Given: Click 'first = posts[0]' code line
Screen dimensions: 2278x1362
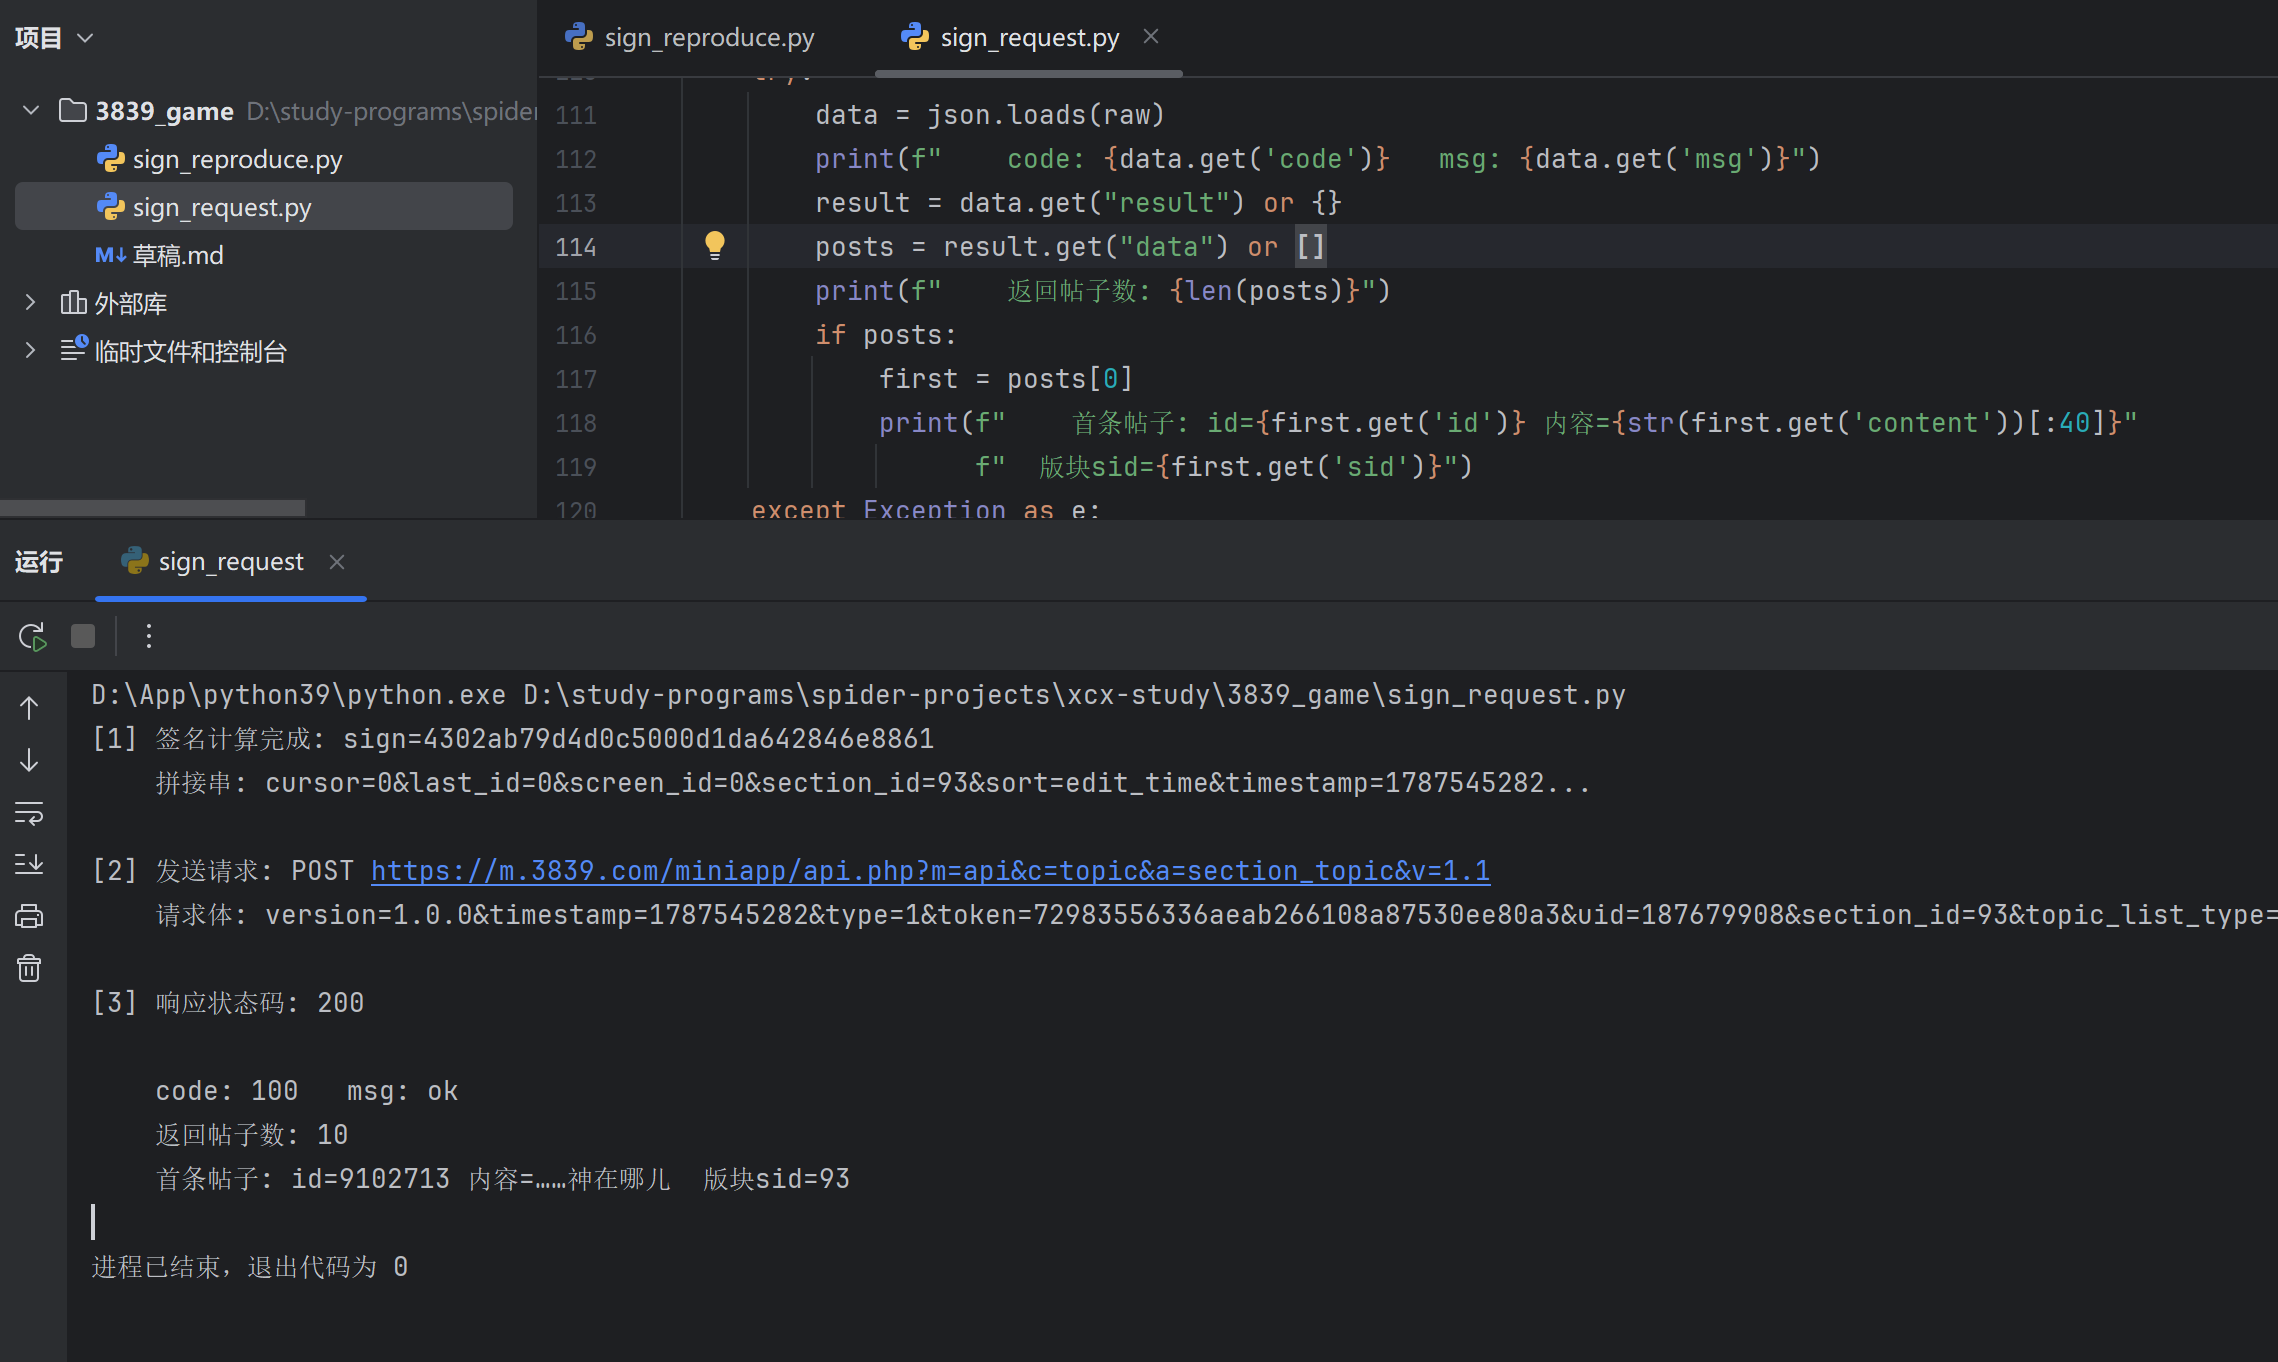Looking at the screenshot, I should (1005, 379).
